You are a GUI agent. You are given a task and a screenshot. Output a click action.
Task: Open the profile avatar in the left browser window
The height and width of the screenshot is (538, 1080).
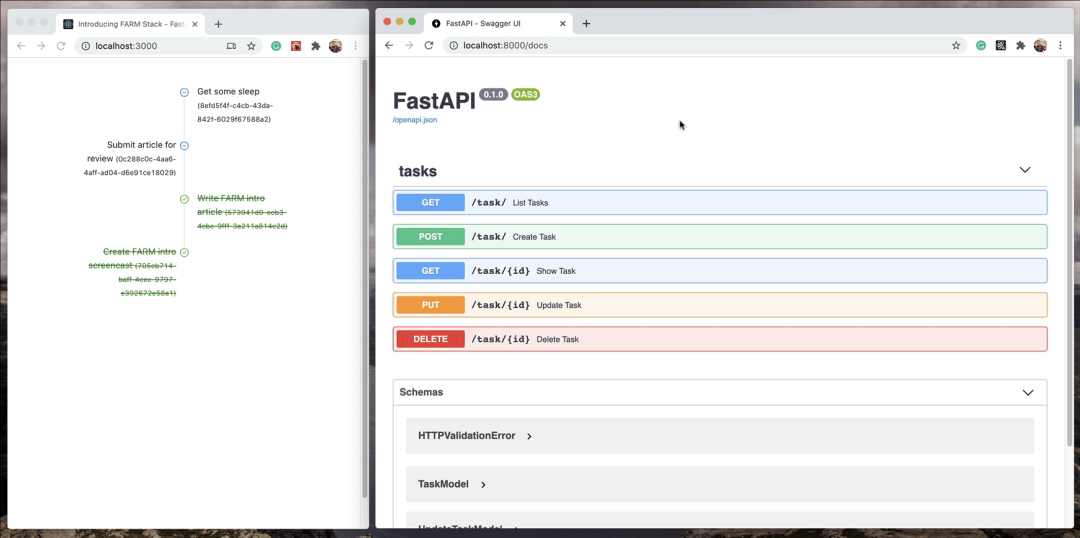click(x=335, y=46)
